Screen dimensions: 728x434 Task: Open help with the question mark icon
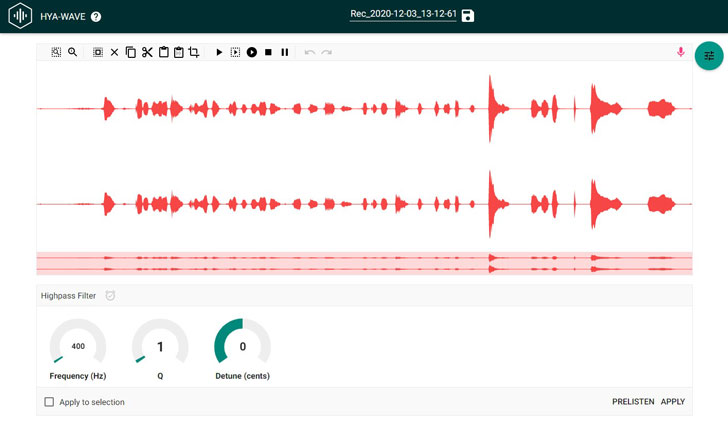click(95, 17)
